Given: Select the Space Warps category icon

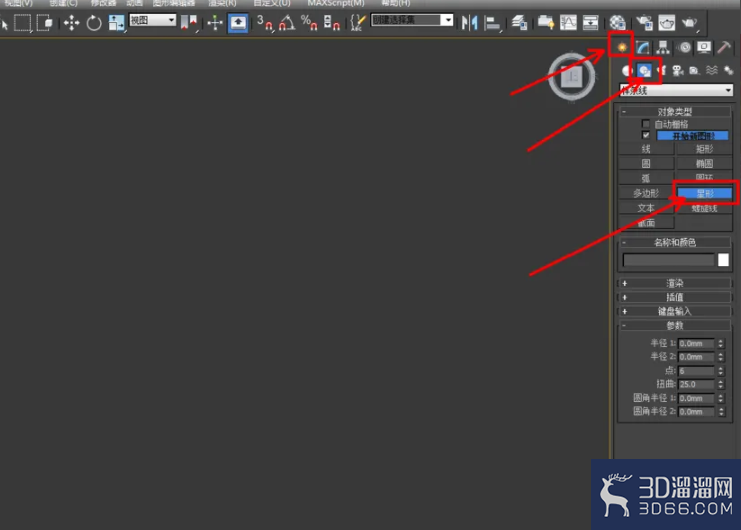Looking at the screenshot, I should (x=712, y=71).
